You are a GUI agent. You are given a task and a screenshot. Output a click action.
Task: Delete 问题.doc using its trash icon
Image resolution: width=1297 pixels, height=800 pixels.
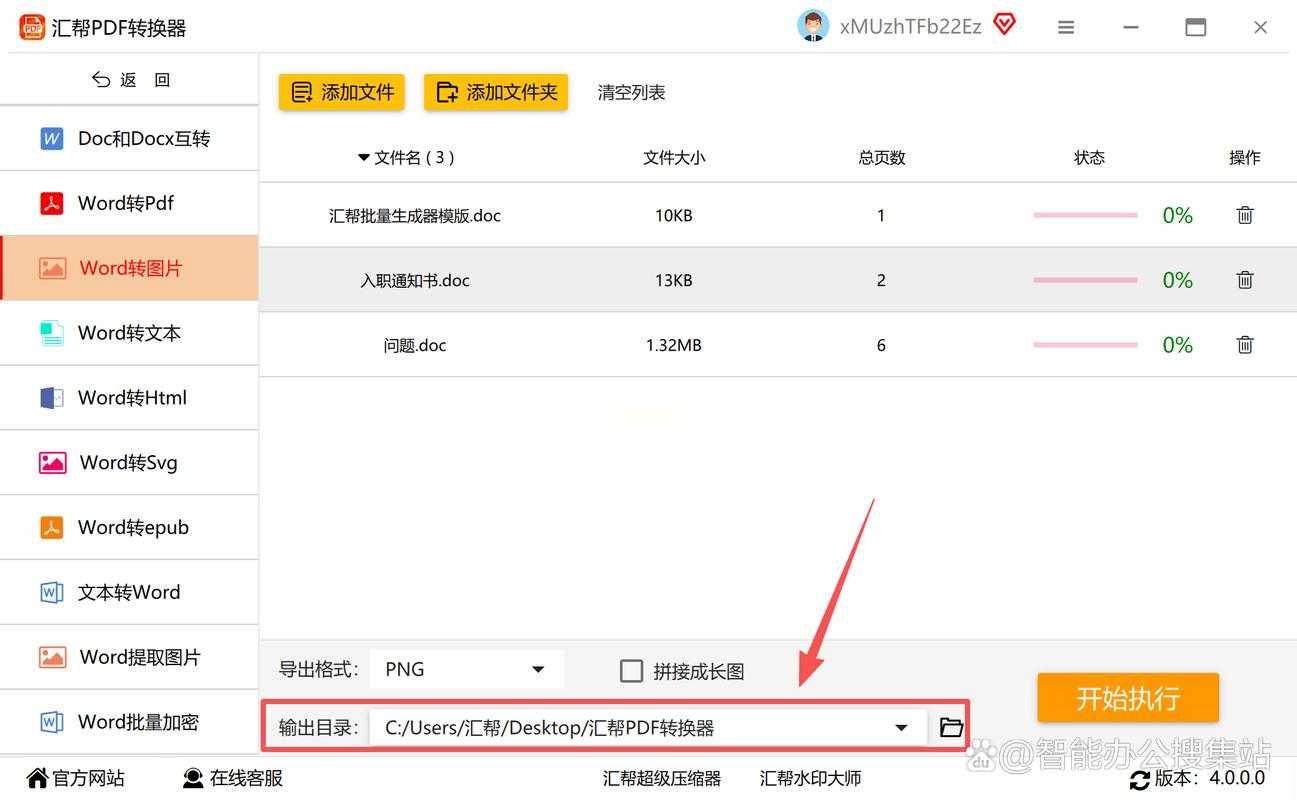coord(1244,344)
